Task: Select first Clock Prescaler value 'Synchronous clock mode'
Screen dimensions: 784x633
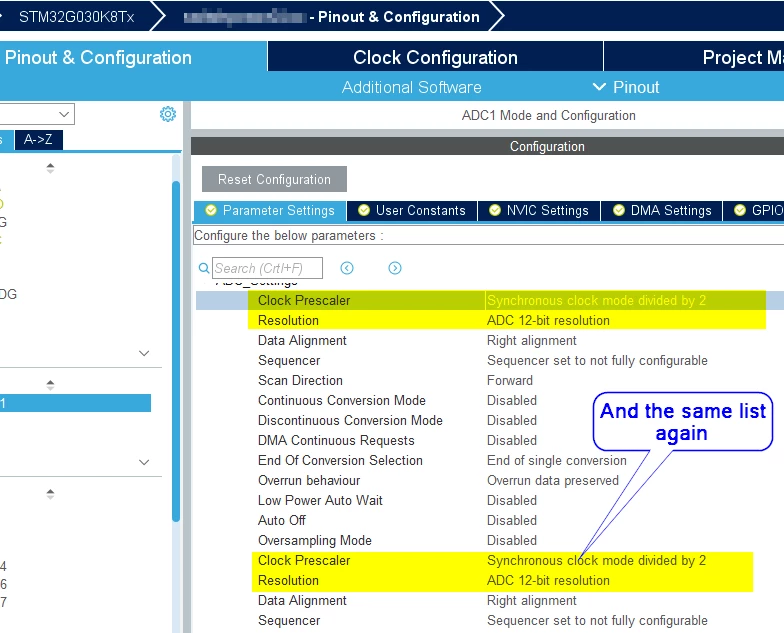Action: pyautogui.click(x=596, y=300)
